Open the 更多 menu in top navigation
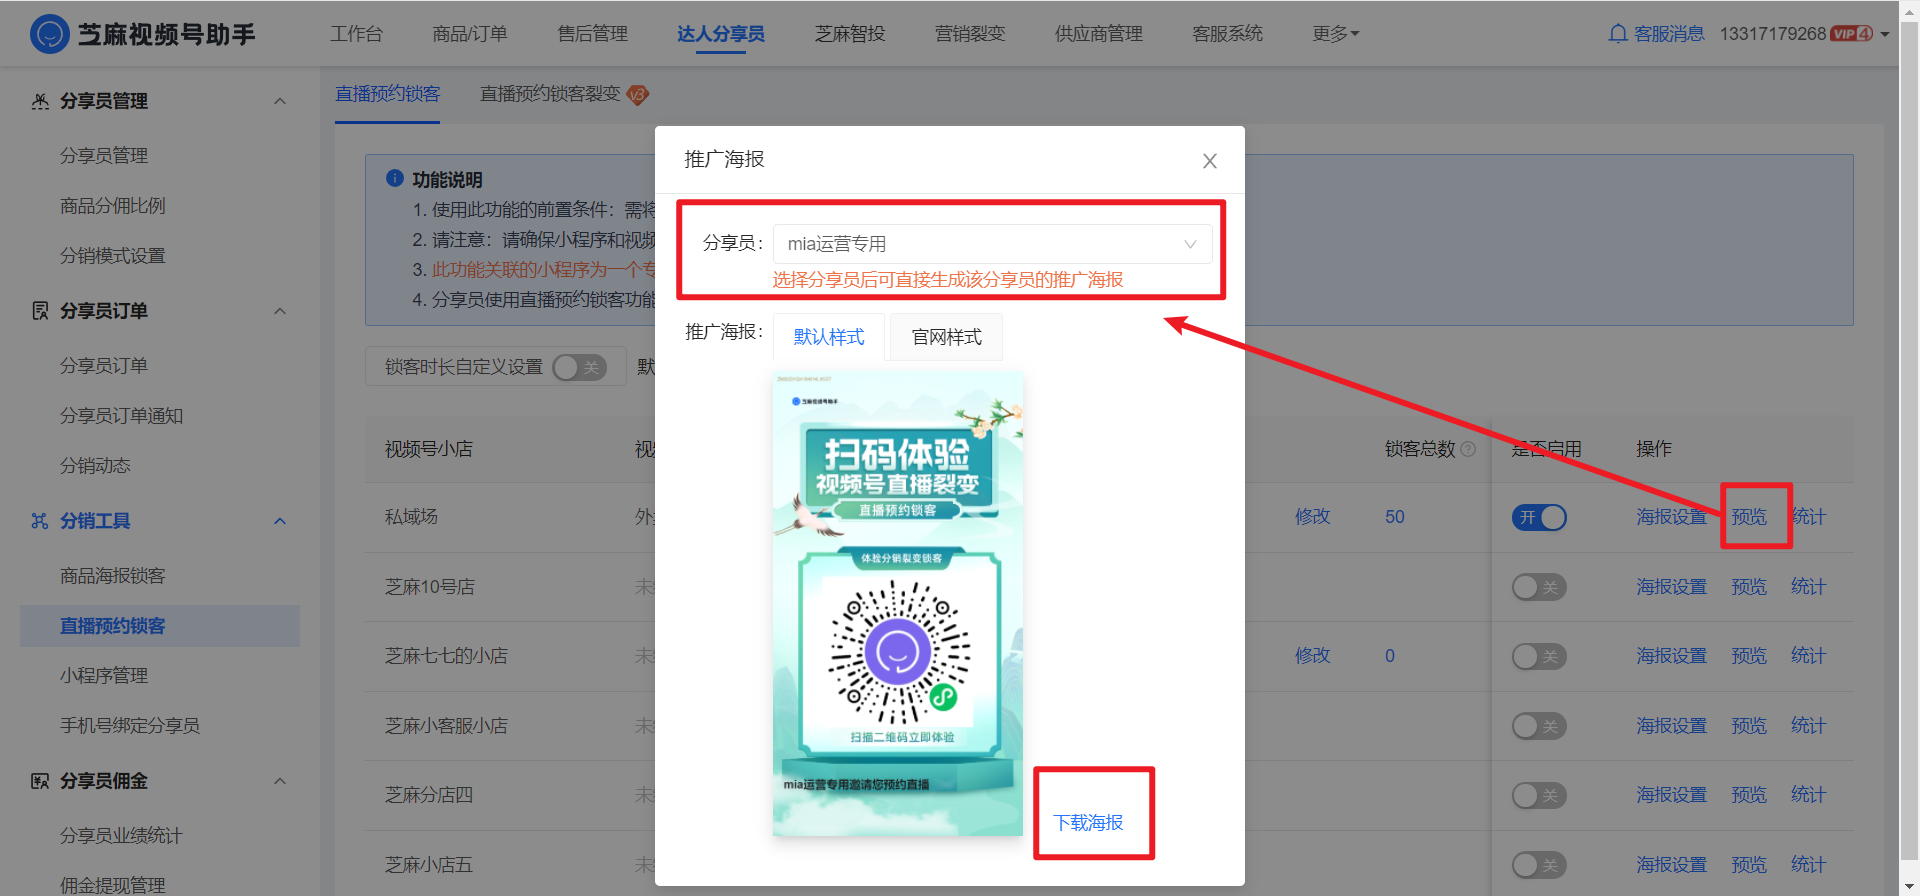The width and height of the screenshot is (1920, 896). [1336, 34]
